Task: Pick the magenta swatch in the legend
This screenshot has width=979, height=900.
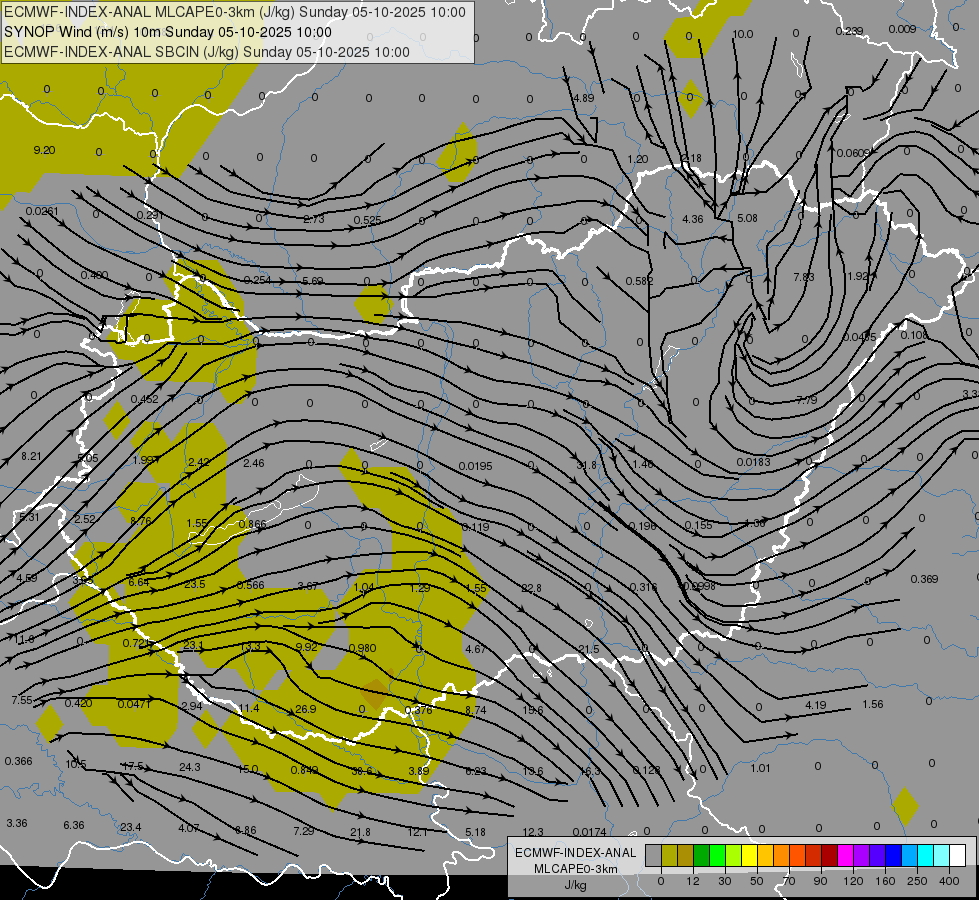Action: point(845,855)
